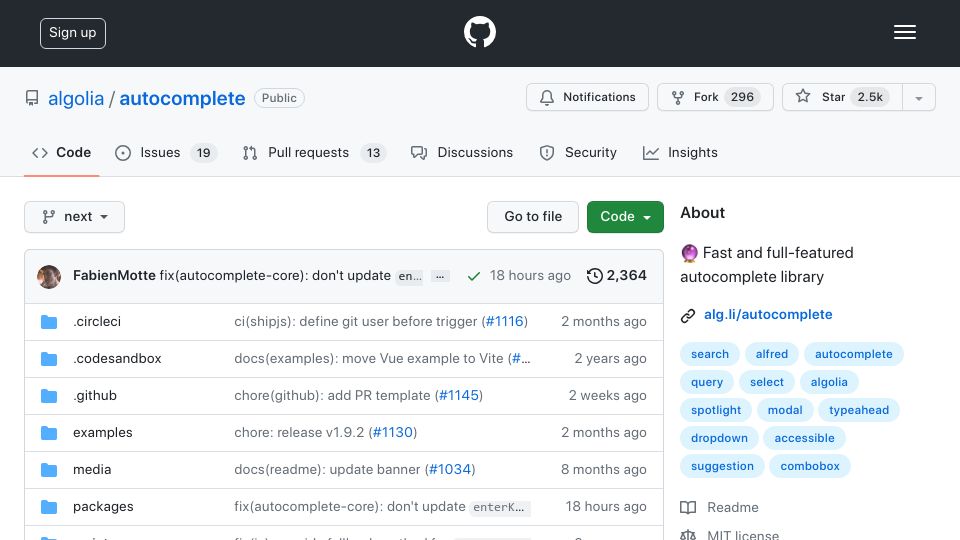
Task: Select the search topic tag
Action: tap(710, 354)
